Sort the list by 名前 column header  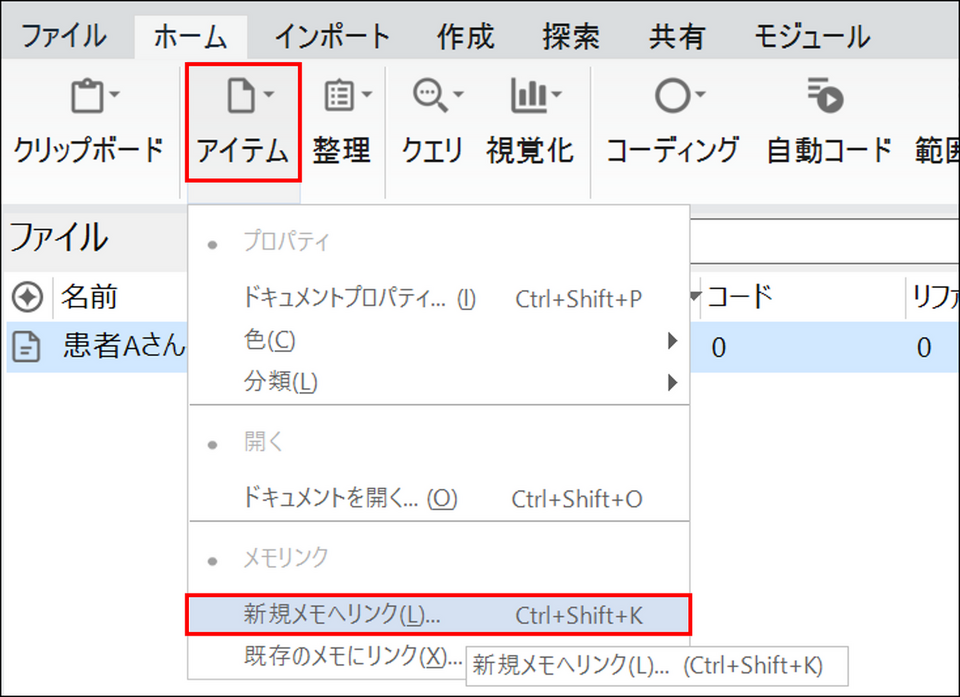89,297
